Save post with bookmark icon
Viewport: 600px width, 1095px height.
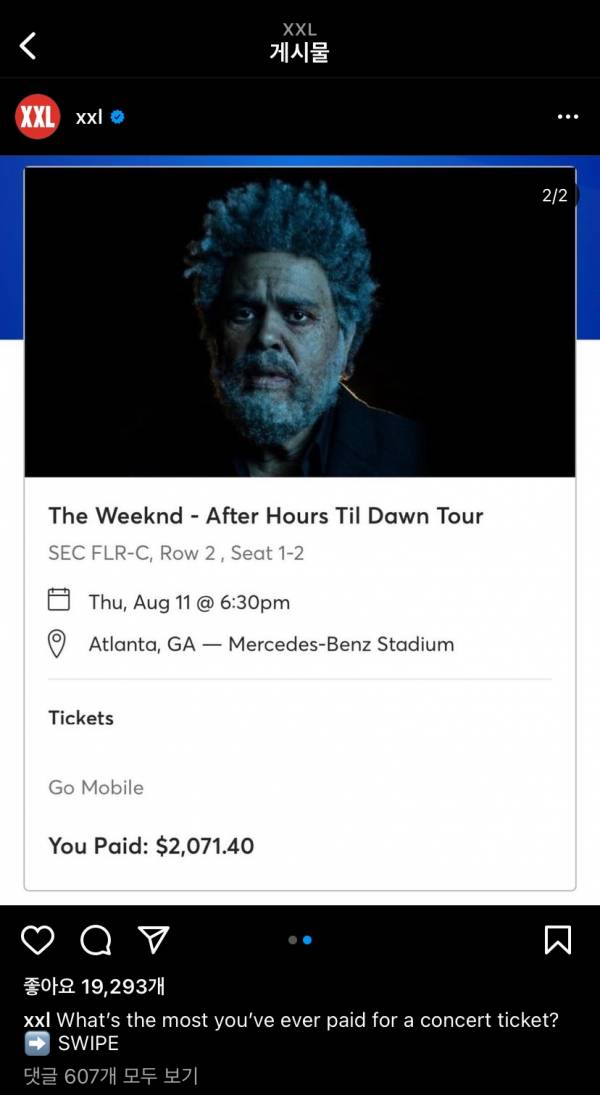557,940
